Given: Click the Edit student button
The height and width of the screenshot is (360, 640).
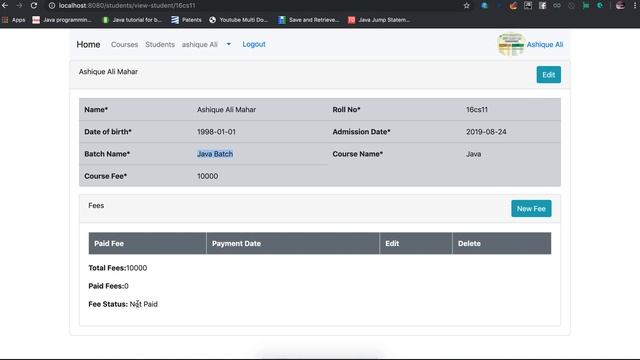Looking at the screenshot, I should [x=549, y=75].
